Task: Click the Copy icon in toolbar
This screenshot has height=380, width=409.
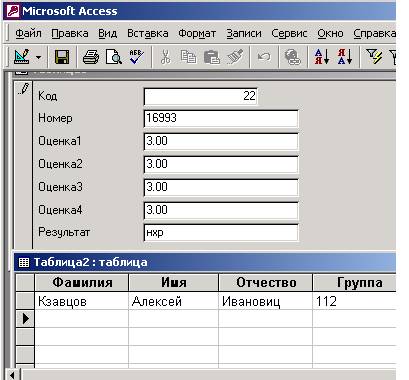Action: coord(188,57)
